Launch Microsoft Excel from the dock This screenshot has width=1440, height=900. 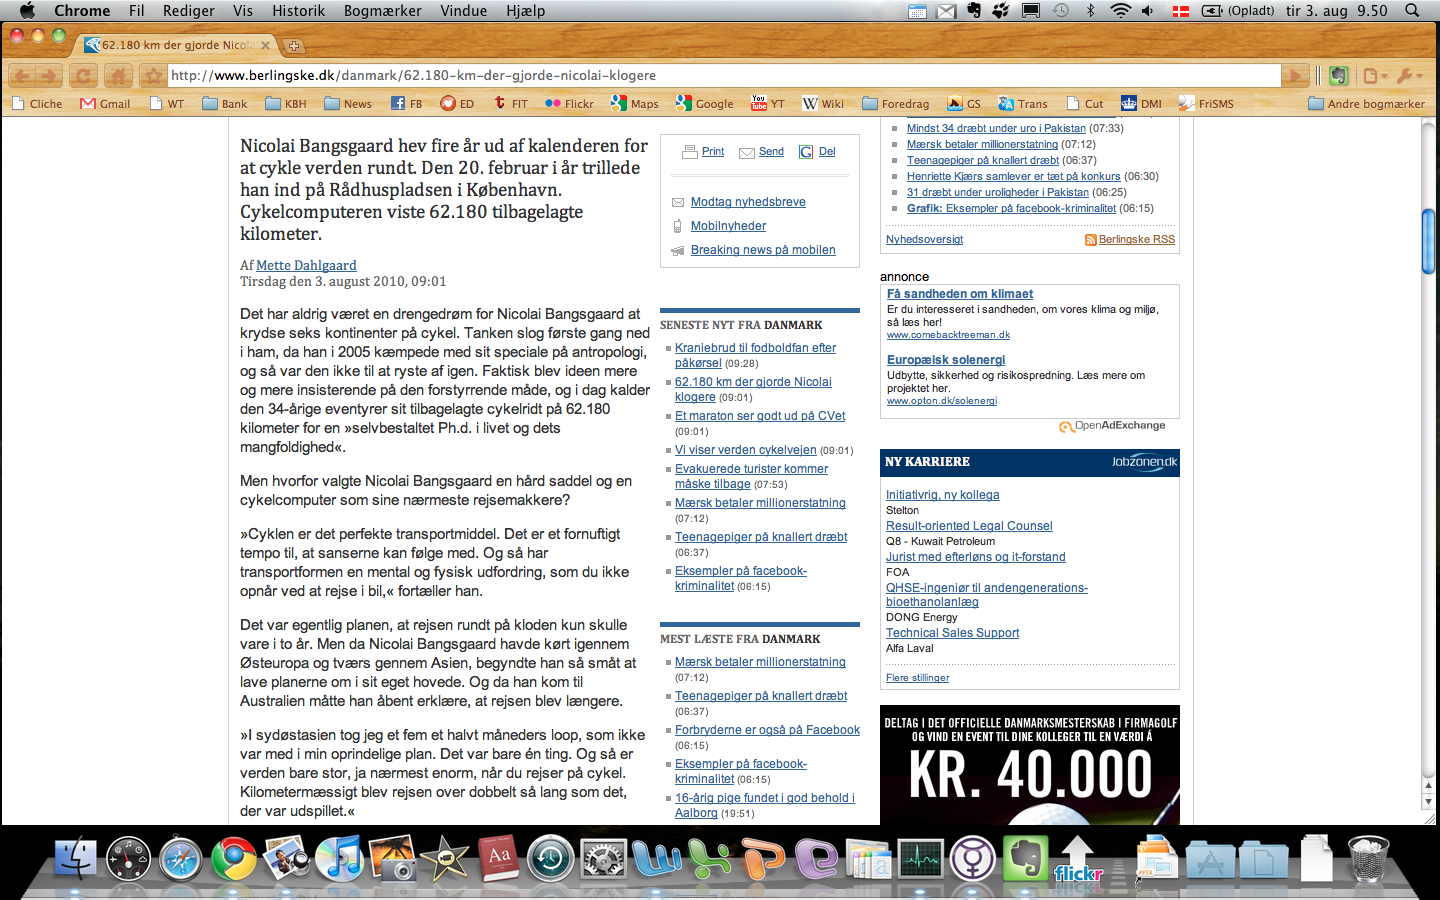pos(710,858)
